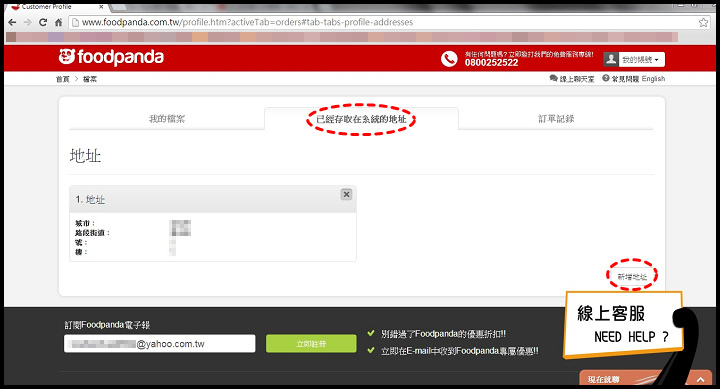Click the browser forward arrow
The width and height of the screenshot is (720, 389).
click(28, 22)
